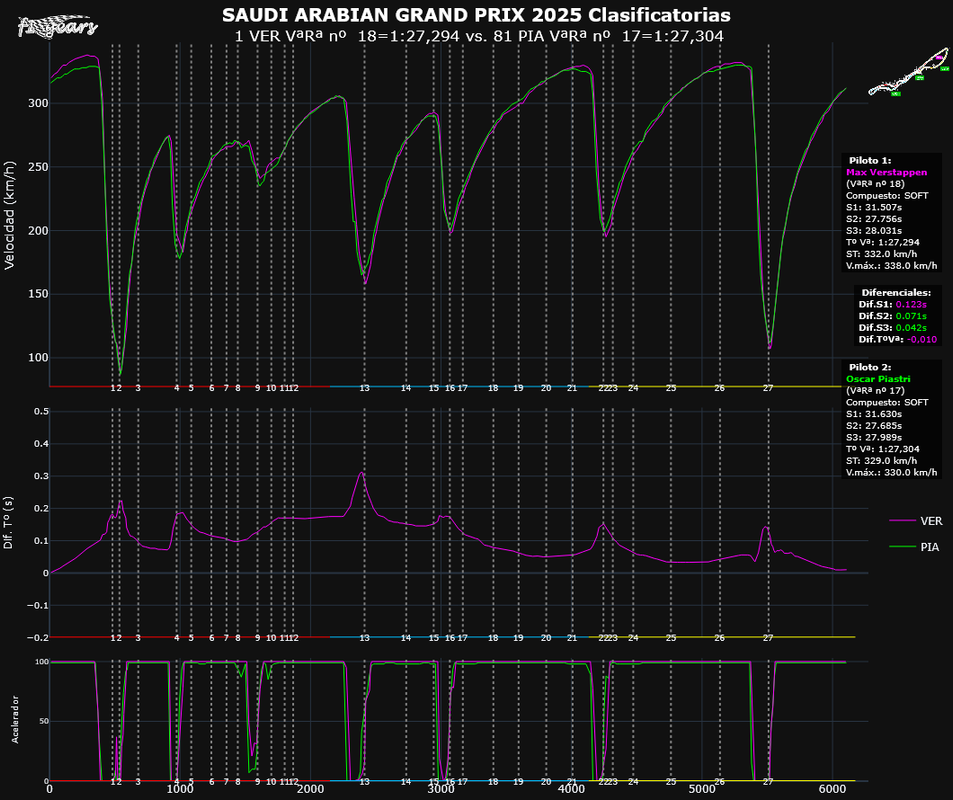The image size is (953, 800).
Task: Click the 'Piloto 2:' heading
Action: [x=870, y=367]
